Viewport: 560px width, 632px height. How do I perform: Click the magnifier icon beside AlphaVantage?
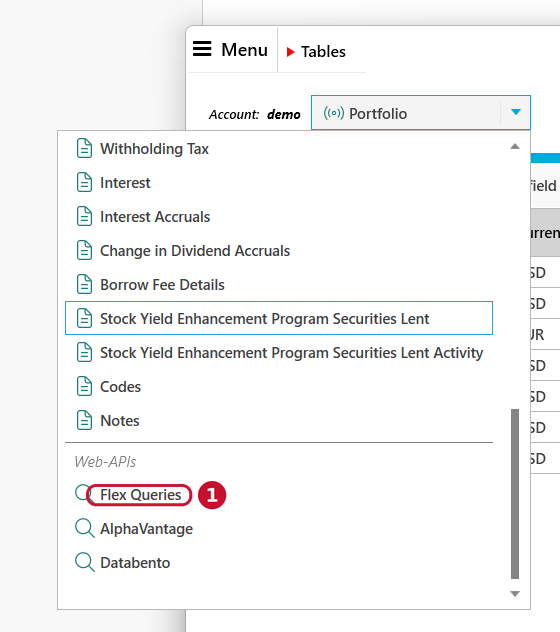85,528
